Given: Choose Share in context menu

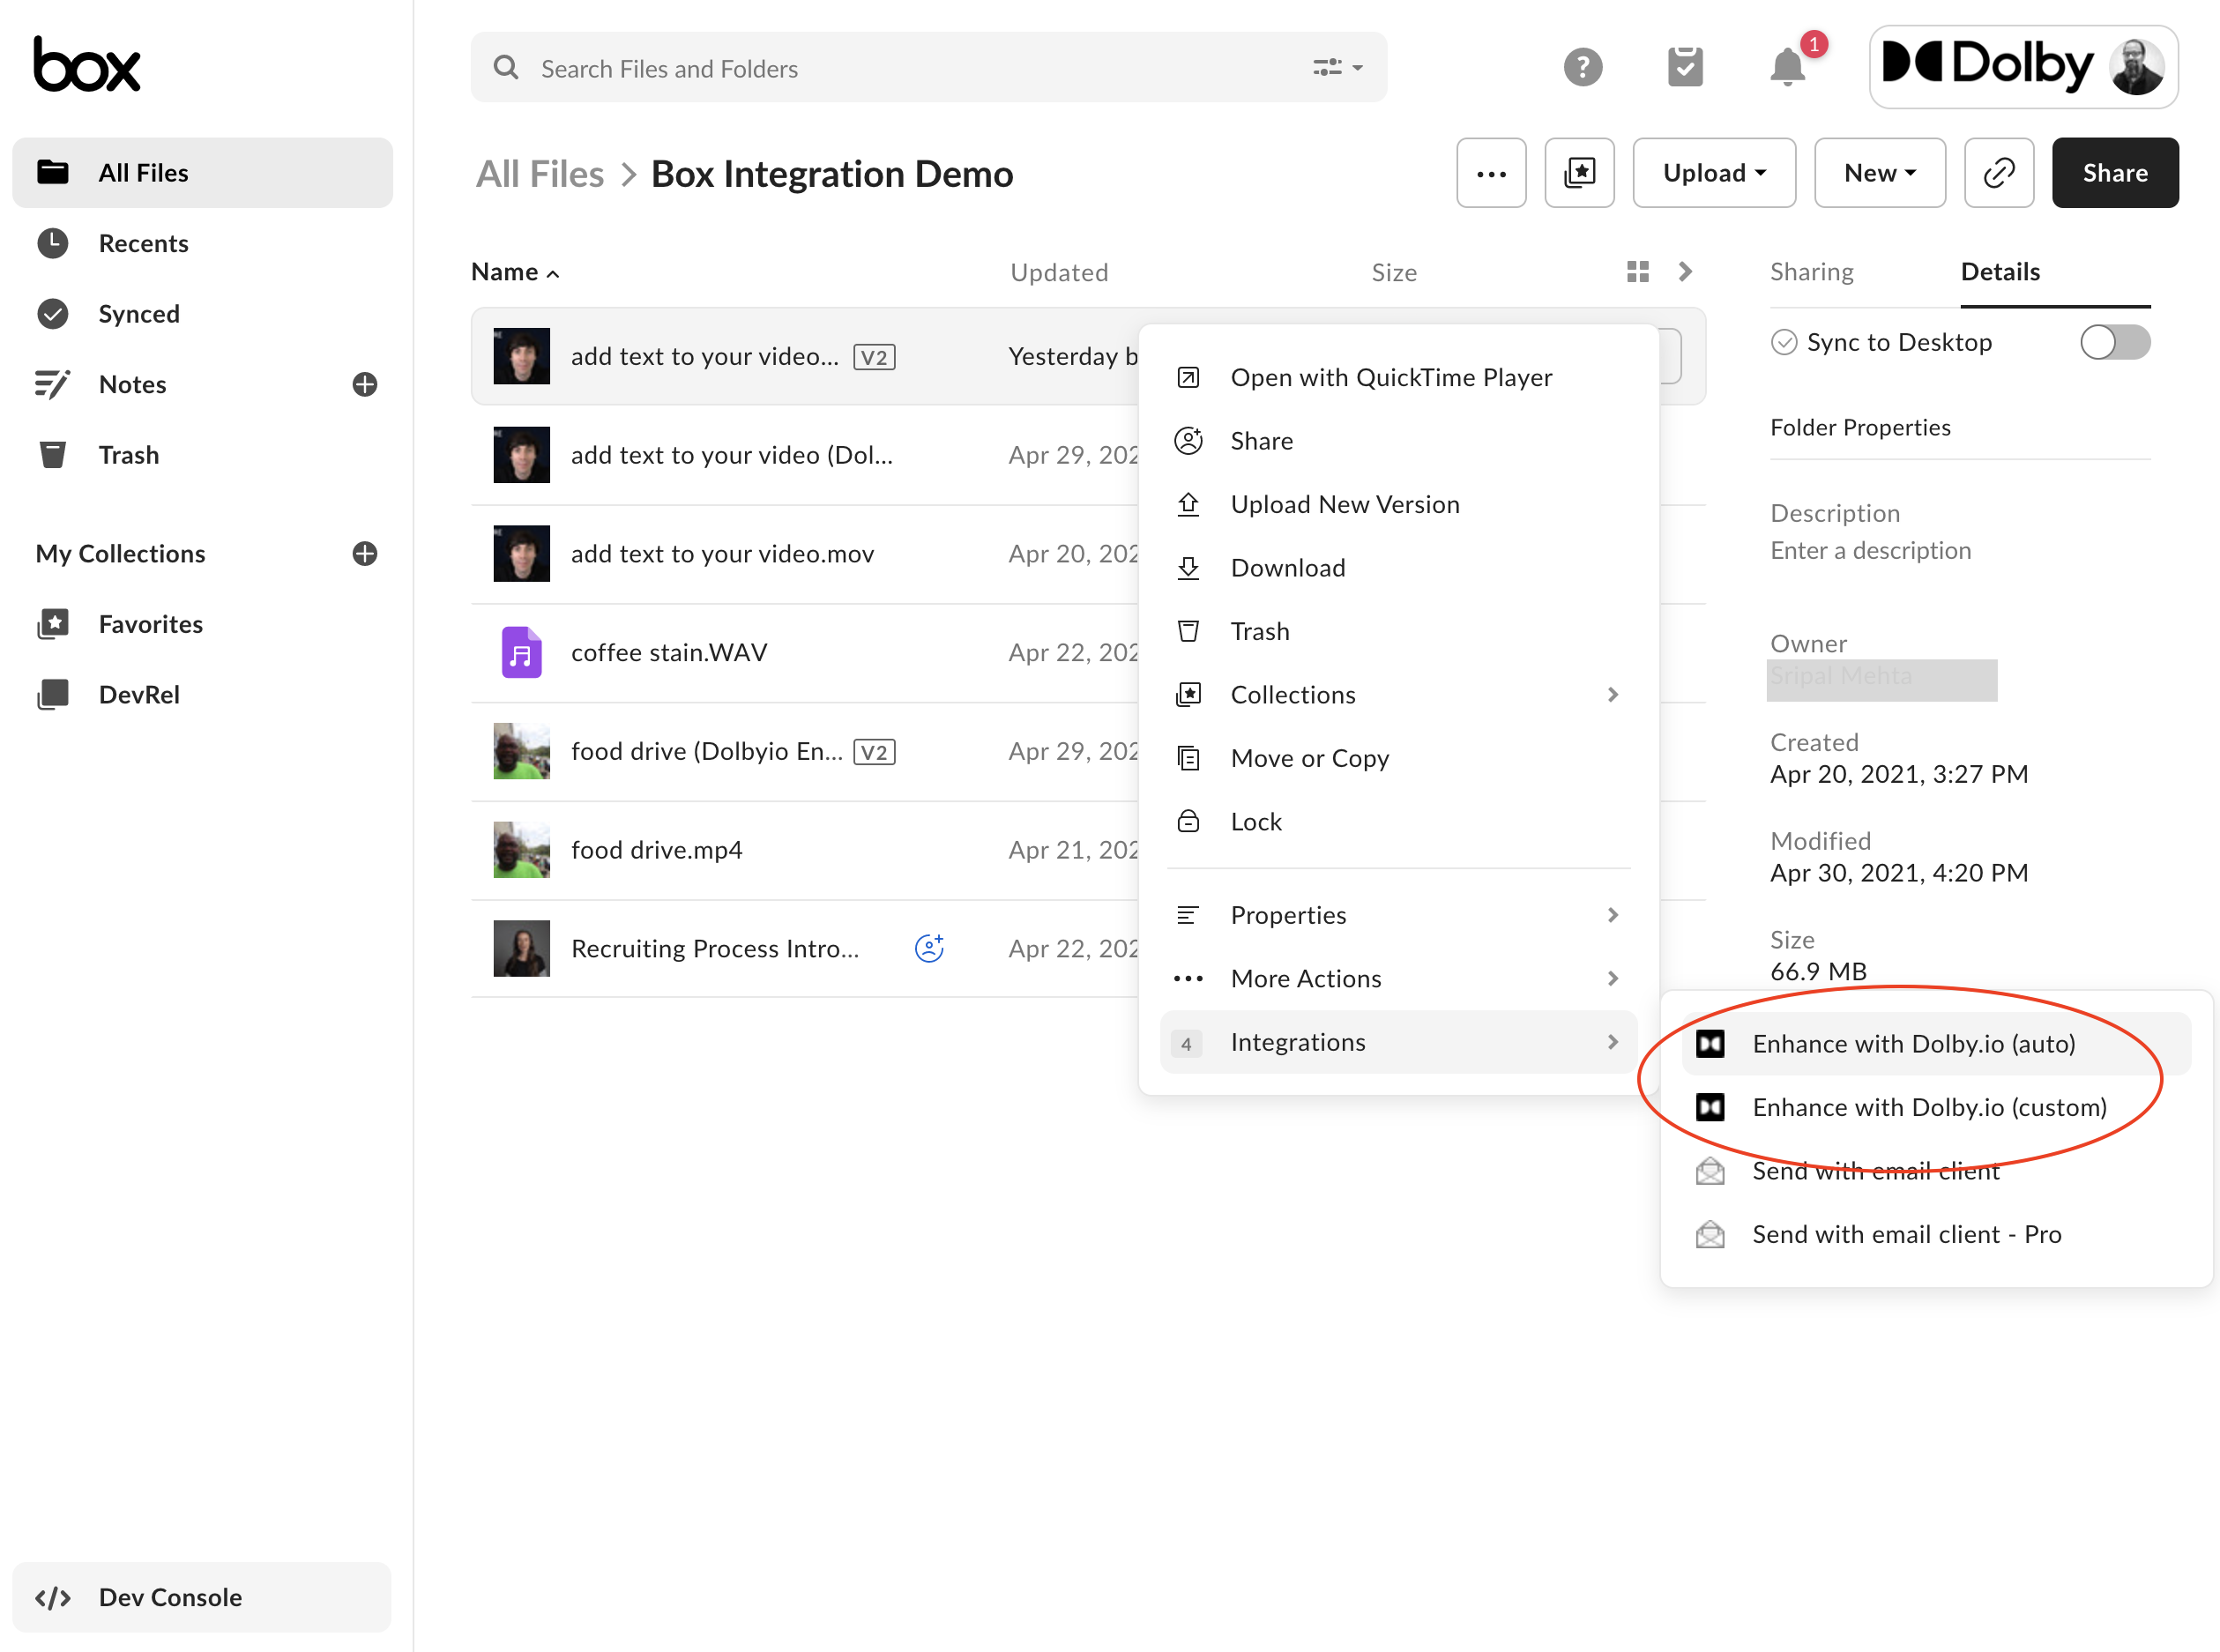Looking at the screenshot, I should (1398, 441).
